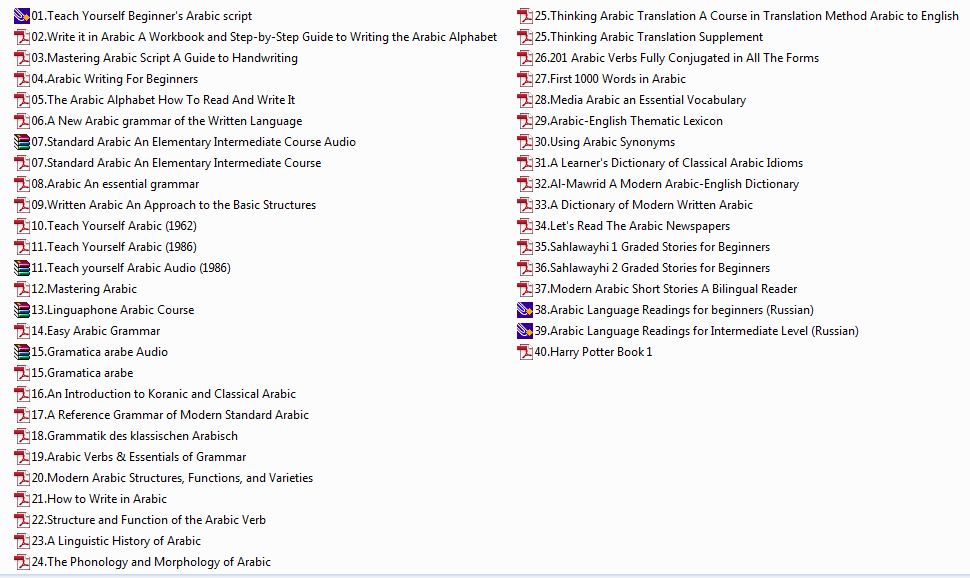Click the archive icon beside Teach yourself Arabic Audio (1986)
This screenshot has width=970, height=578.
(x=22, y=268)
